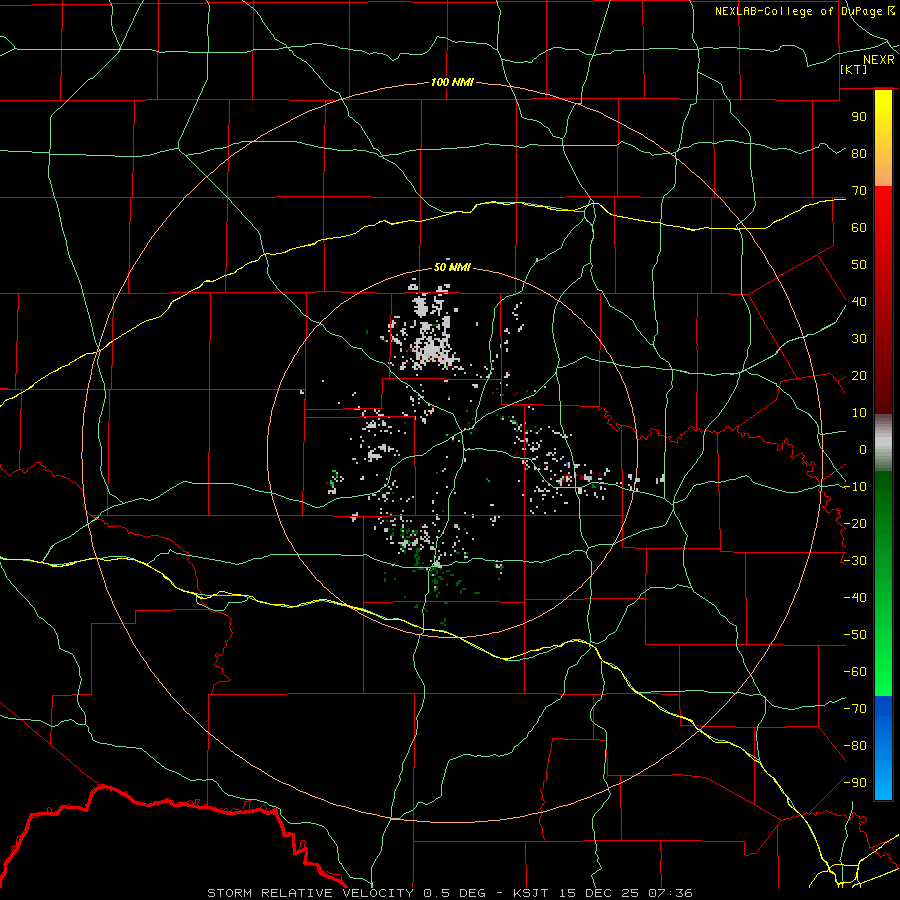Image resolution: width=900 pixels, height=900 pixels.
Task: Click the -90 value on velocity scale
Action: 855,783
